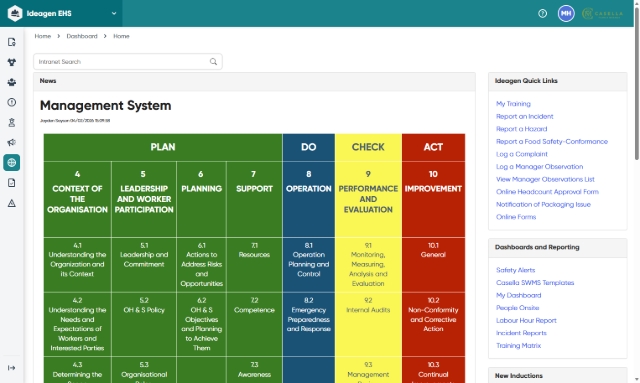Open the help question mark icon
Viewport: 640px width, 383px height.
pos(542,13)
